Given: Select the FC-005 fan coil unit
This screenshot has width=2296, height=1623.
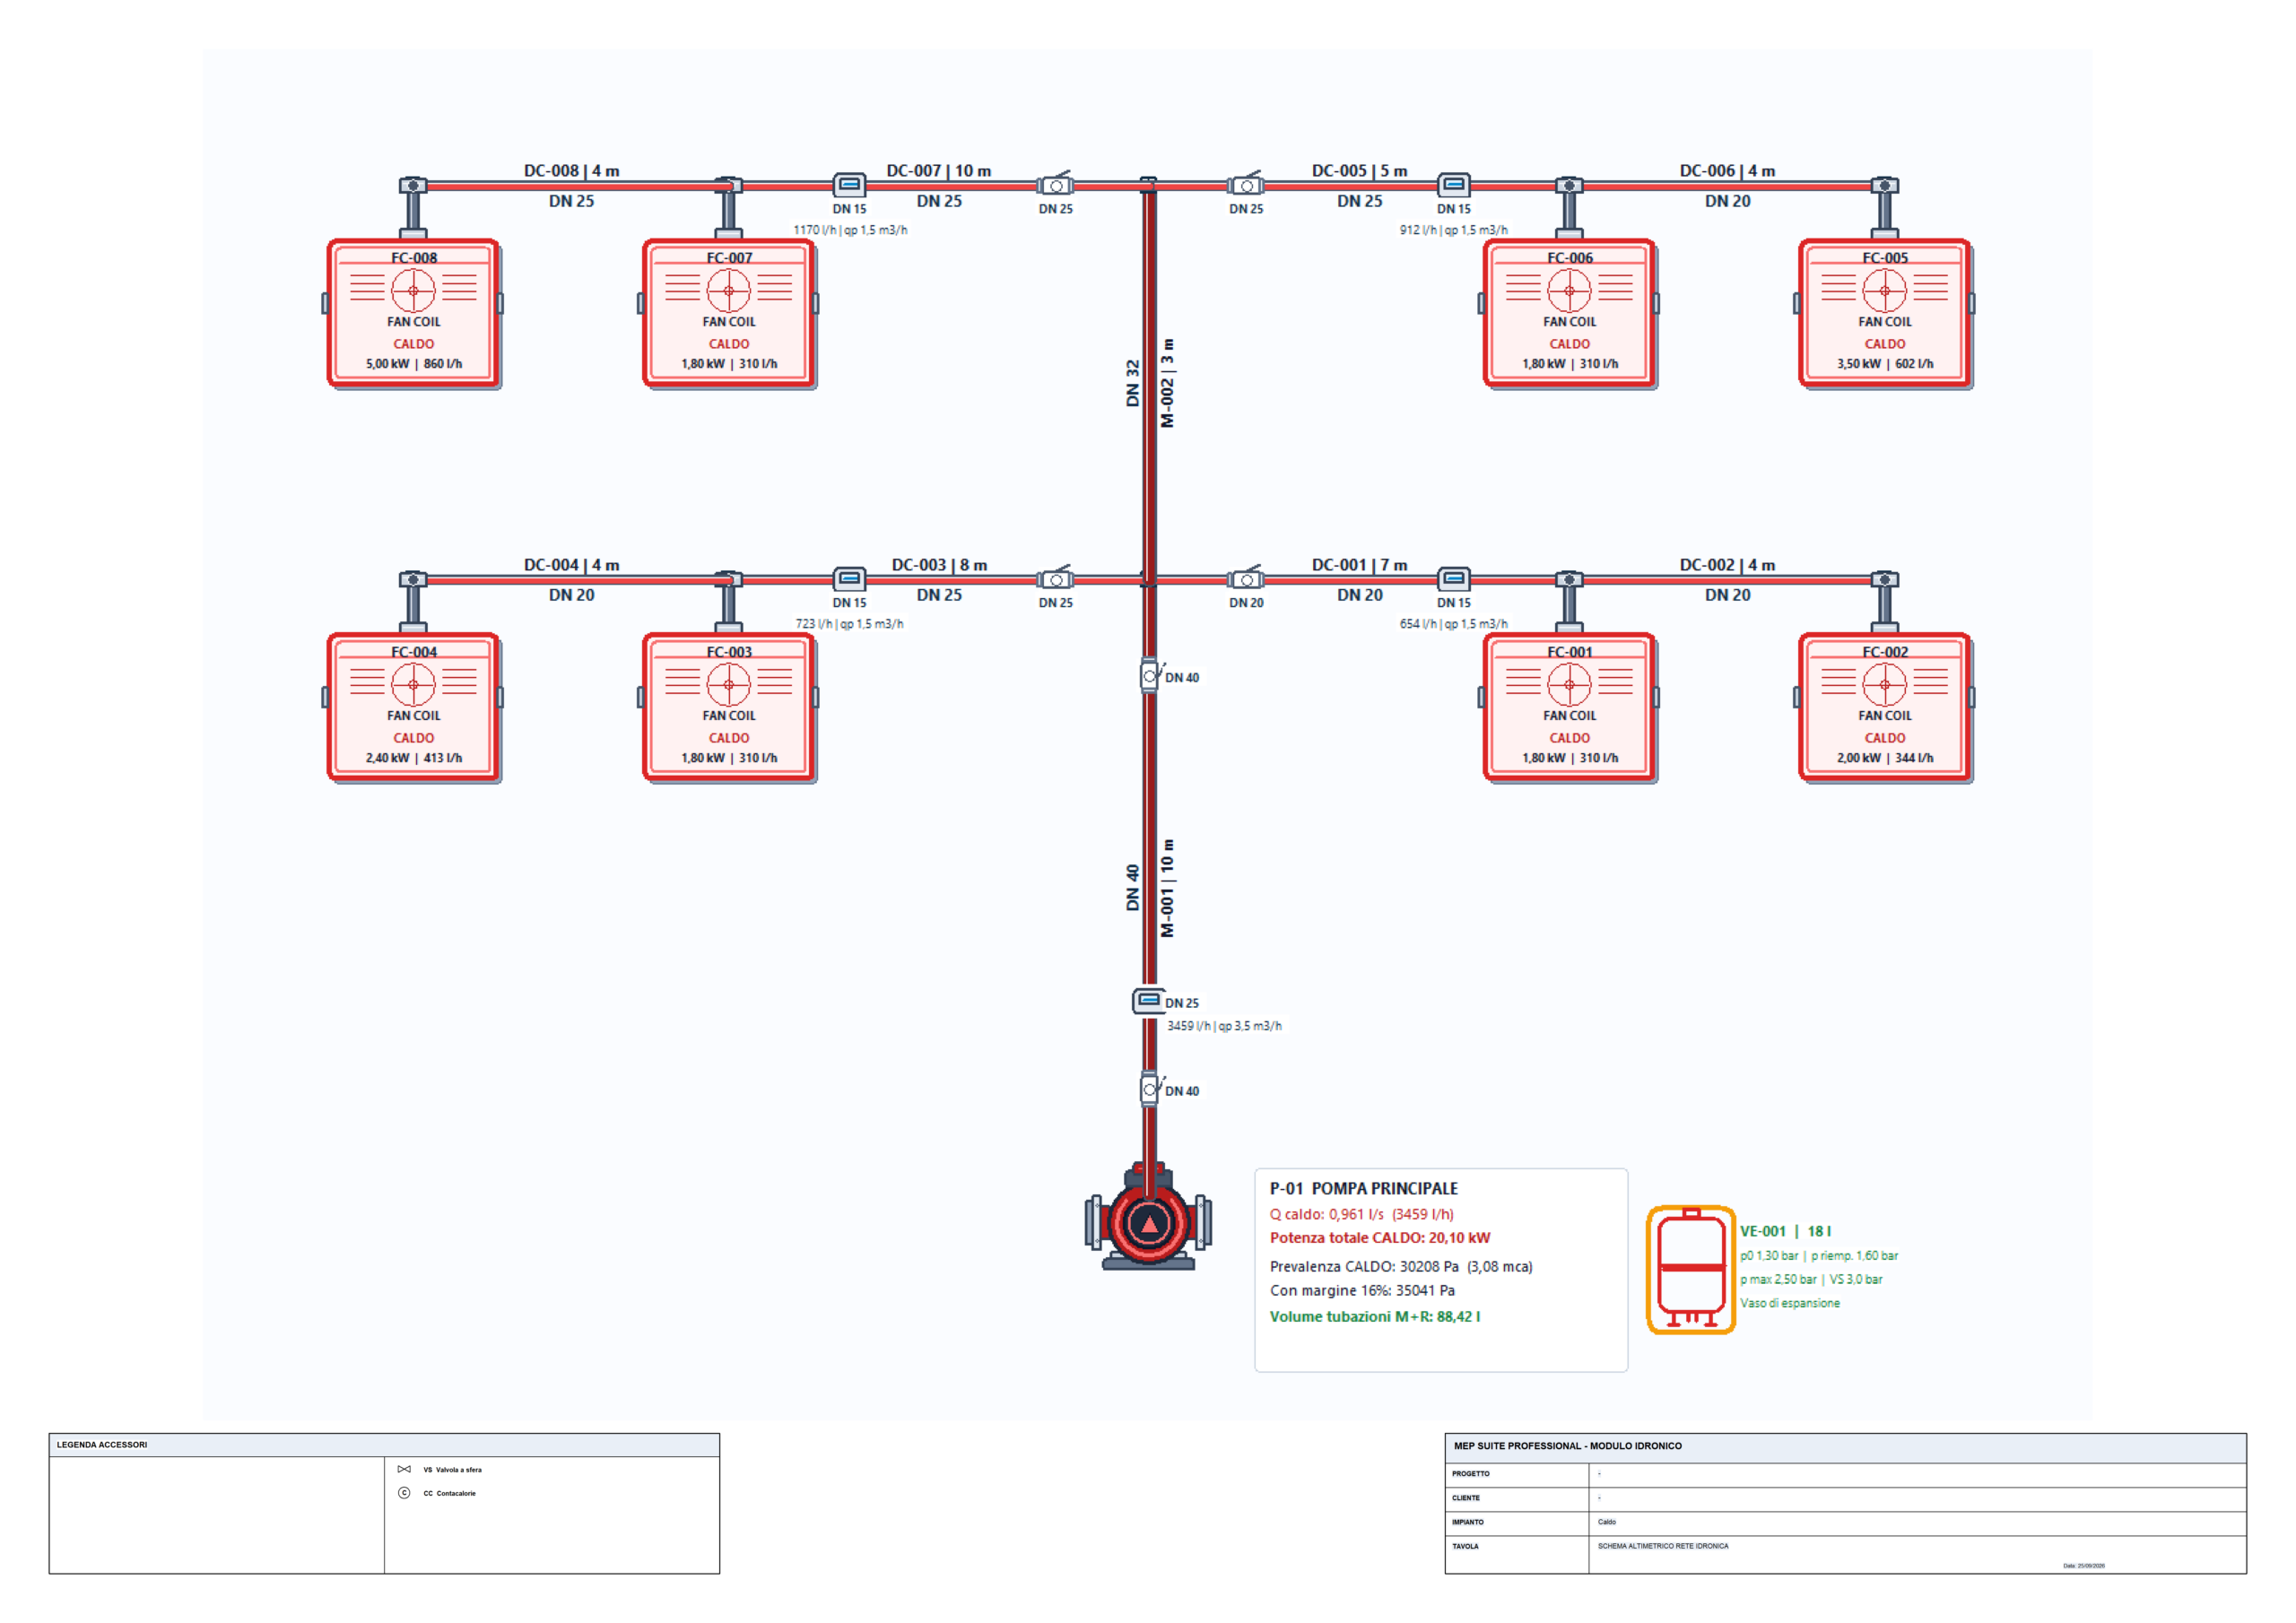Looking at the screenshot, I should (1885, 313).
